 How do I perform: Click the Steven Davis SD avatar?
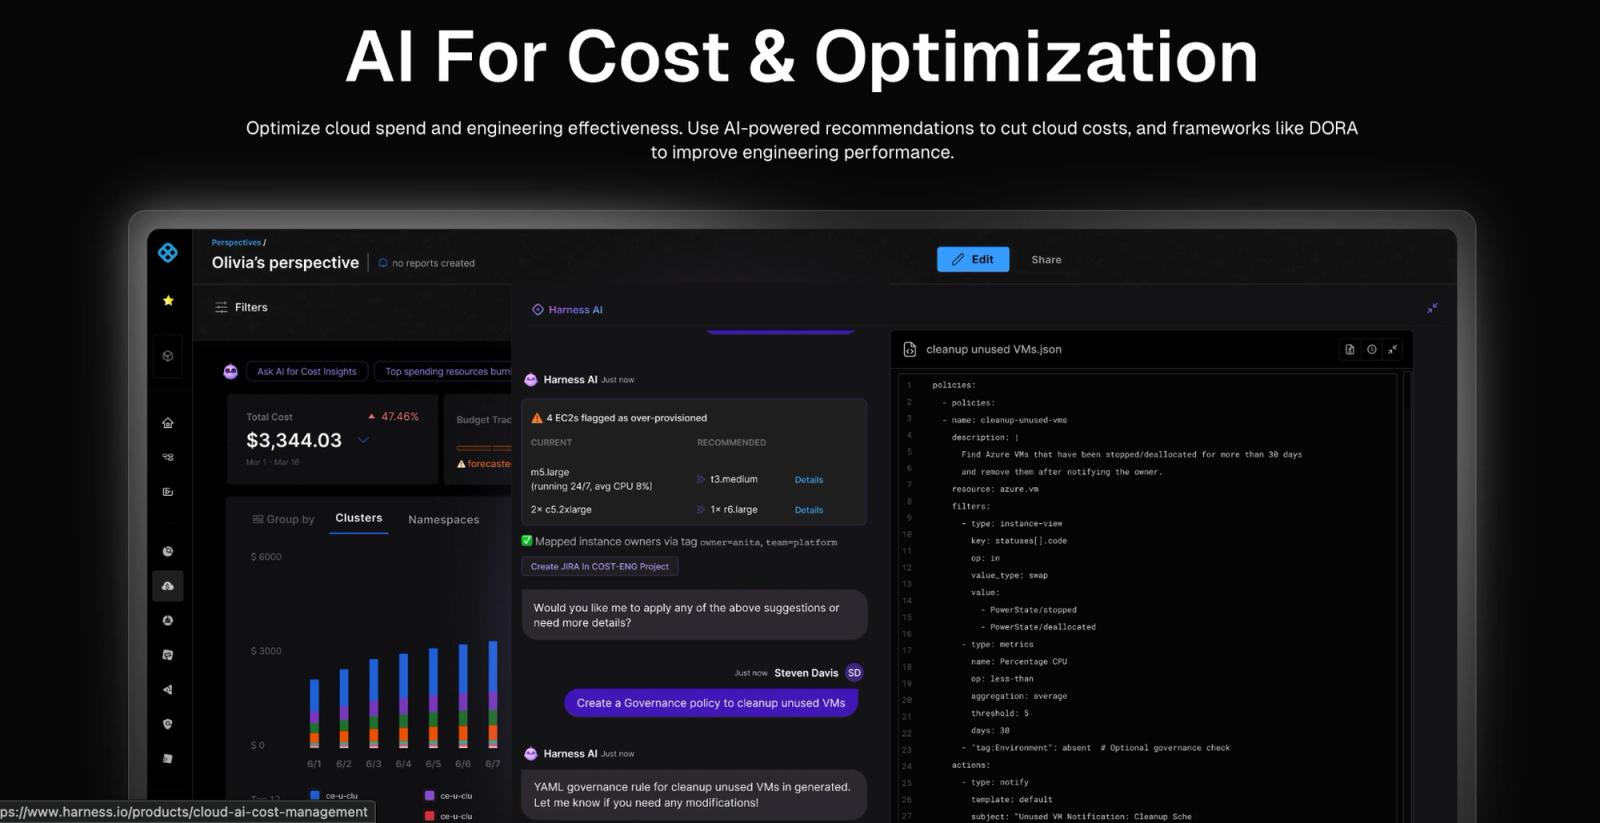pos(854,673)
